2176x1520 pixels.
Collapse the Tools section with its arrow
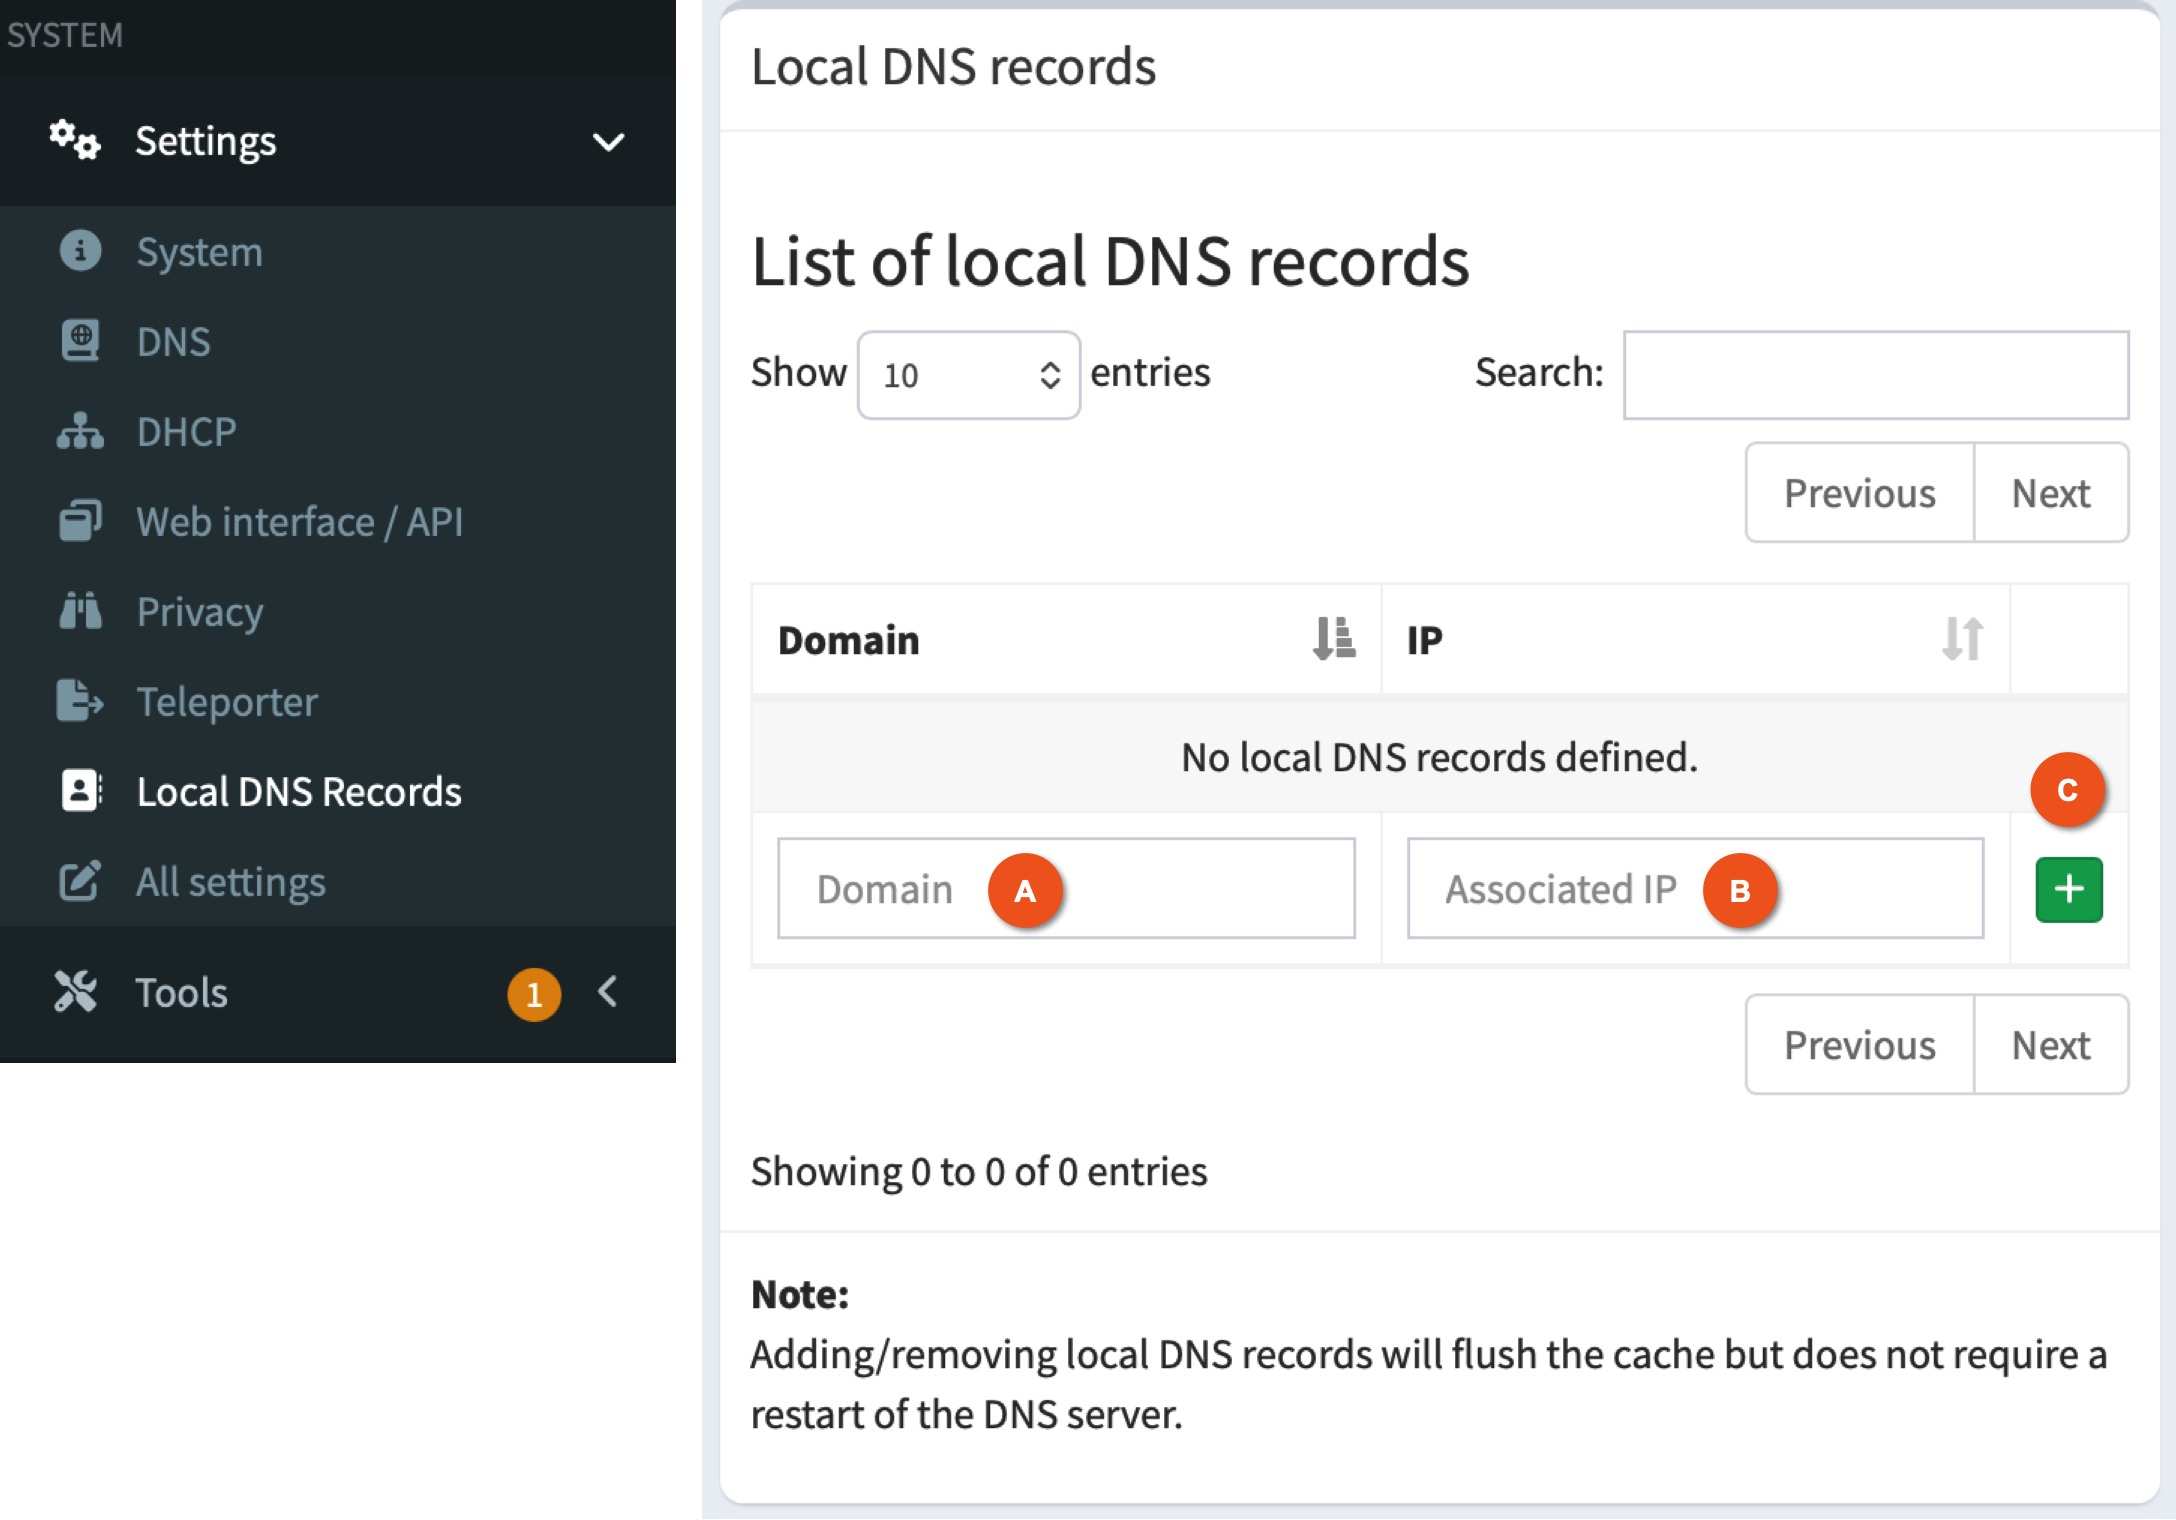click(x=607, y=992)
